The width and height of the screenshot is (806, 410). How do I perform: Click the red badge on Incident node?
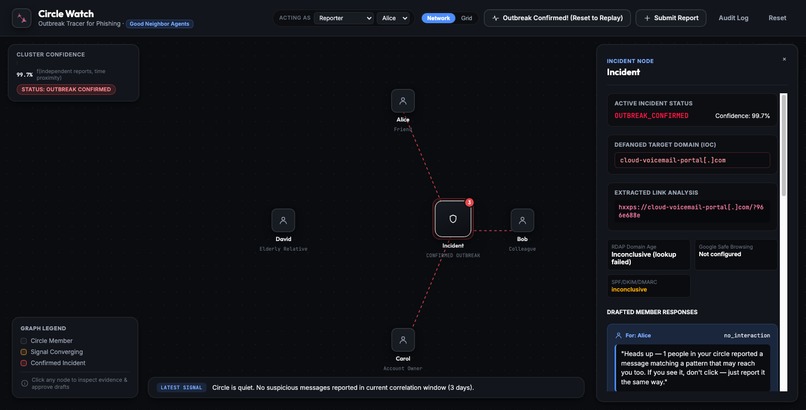pos(469,202)
